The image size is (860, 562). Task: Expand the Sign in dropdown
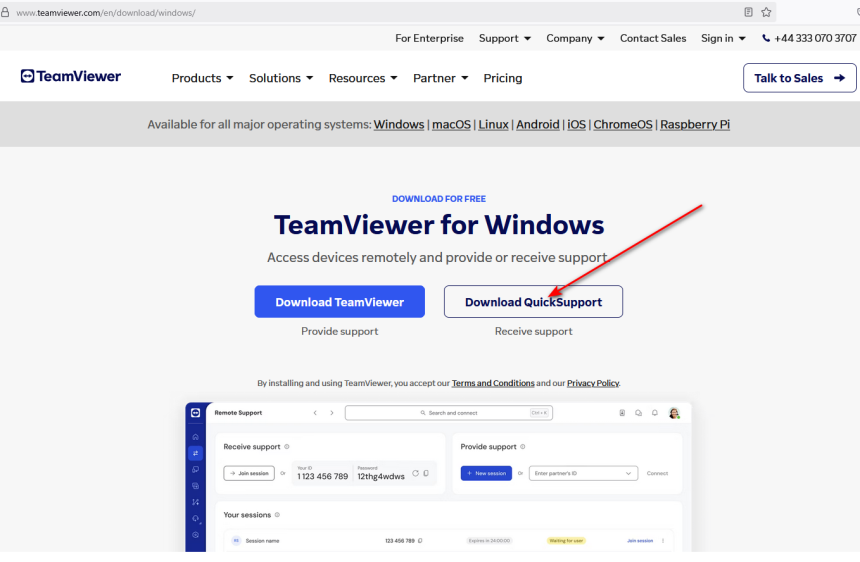click(723, 38)
